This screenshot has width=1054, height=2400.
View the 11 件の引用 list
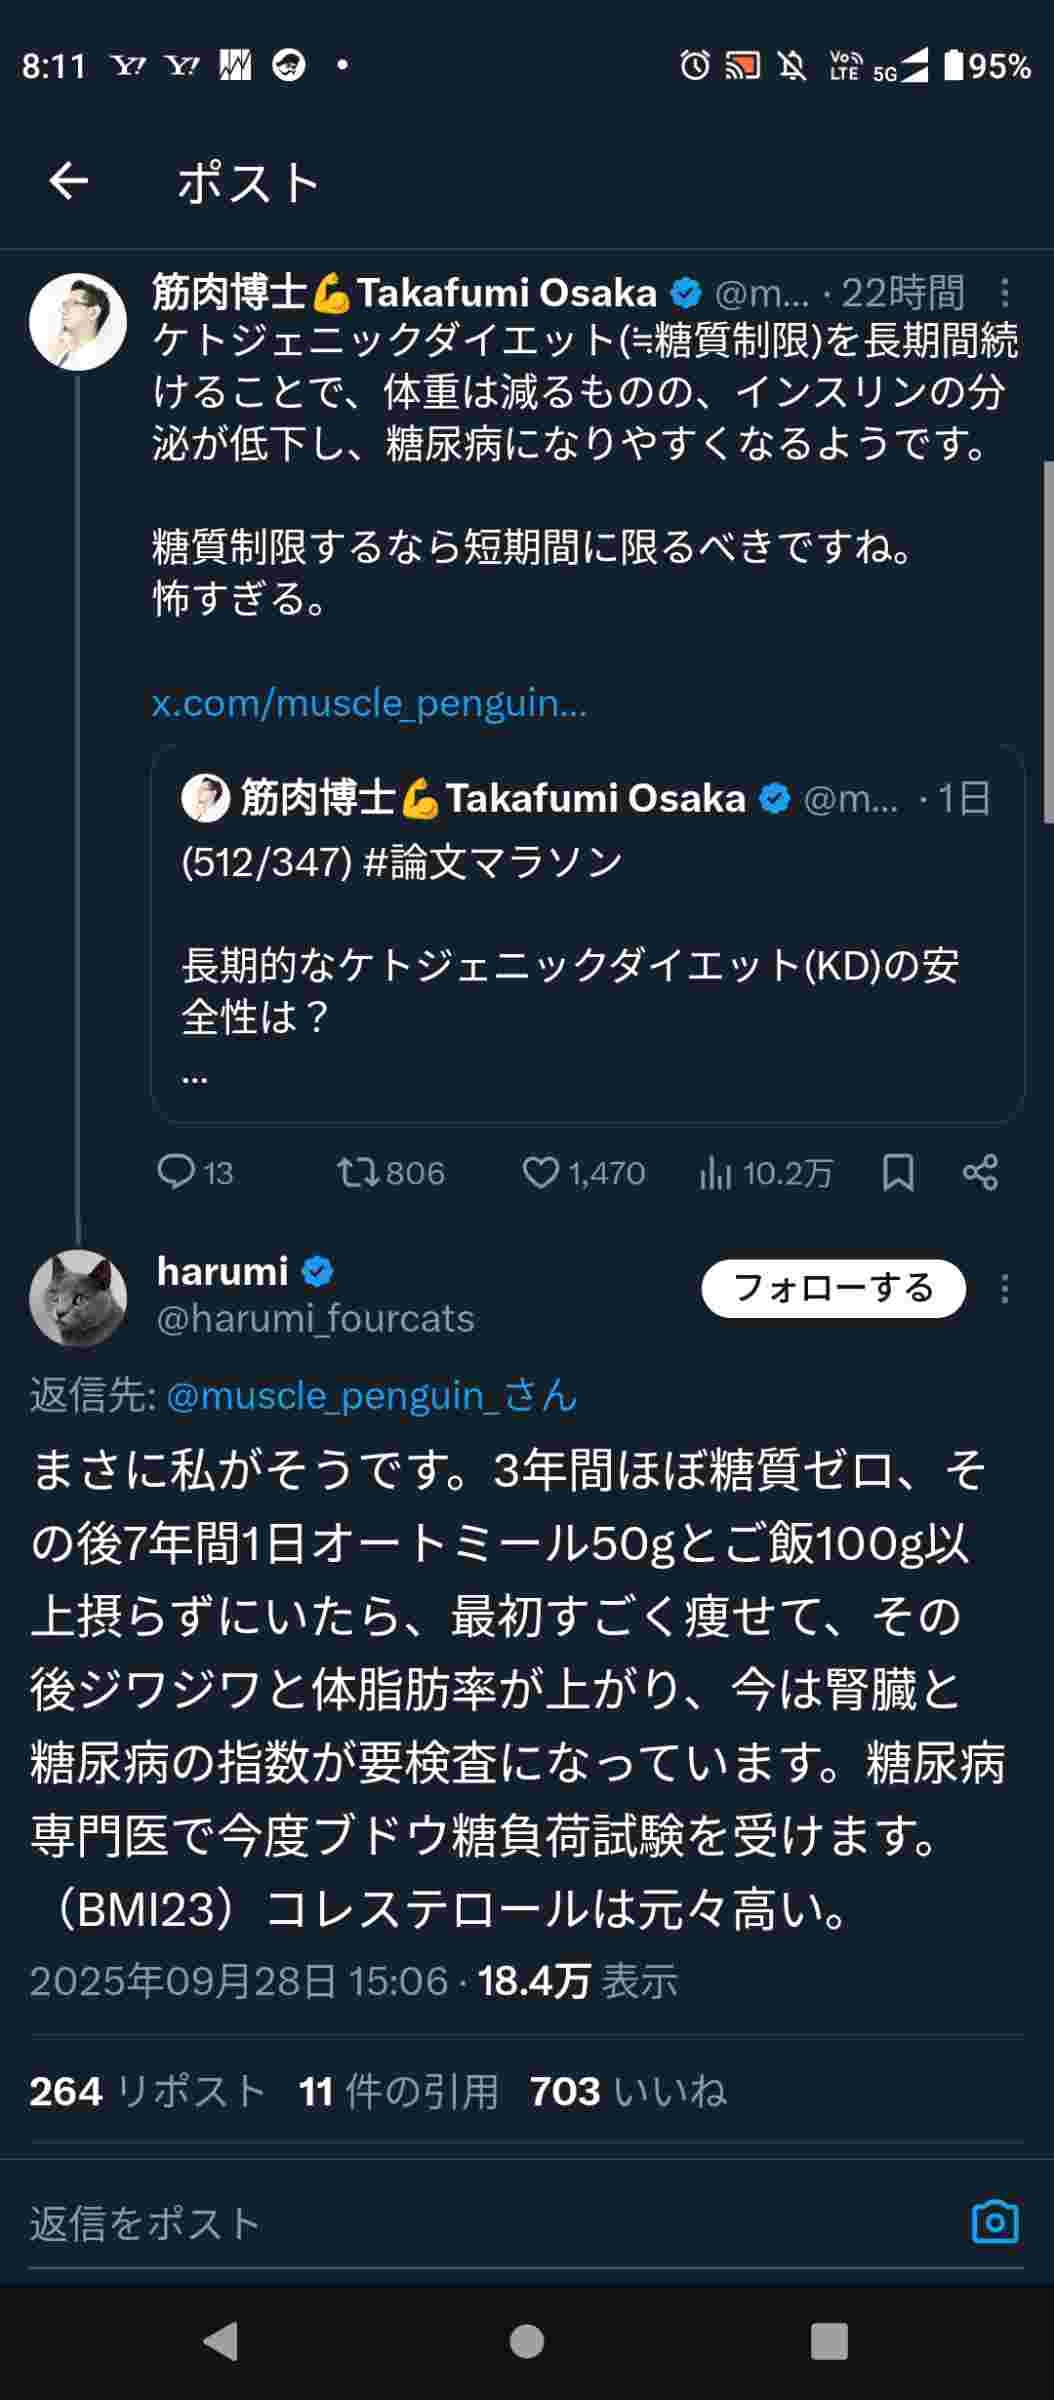398,2091
